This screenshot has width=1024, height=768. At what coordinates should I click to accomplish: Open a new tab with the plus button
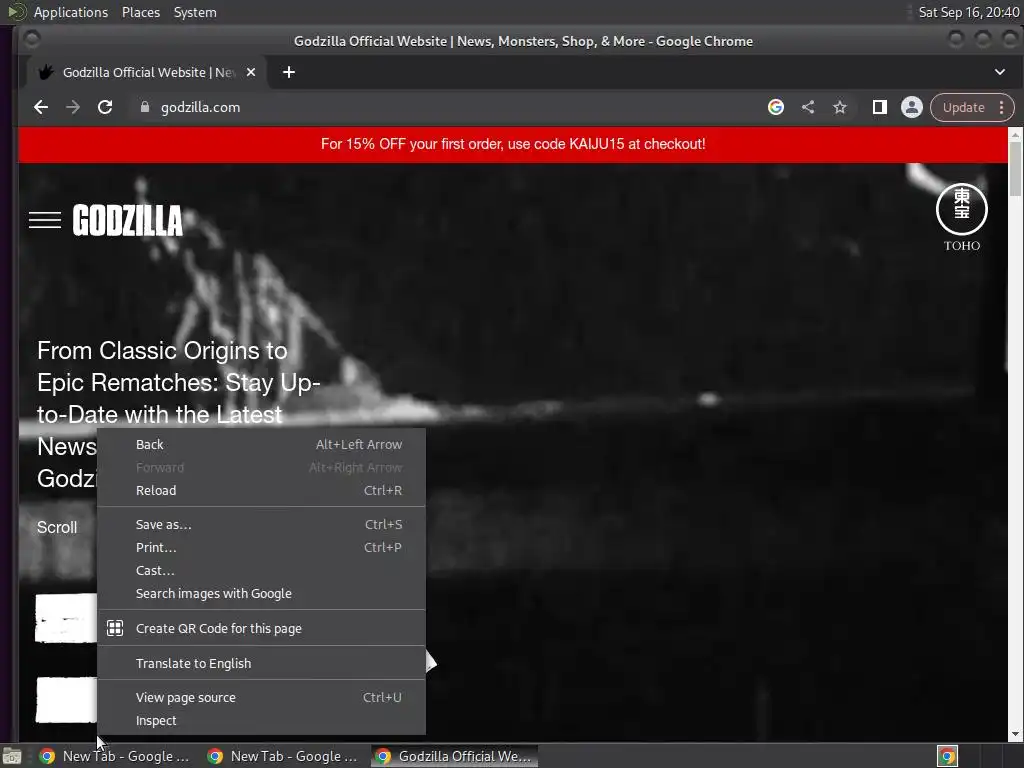click(289, 72)
